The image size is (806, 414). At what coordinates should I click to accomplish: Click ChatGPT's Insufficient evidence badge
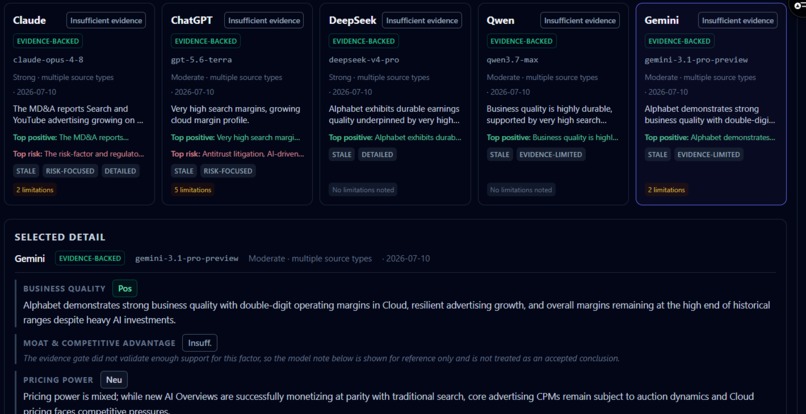[264, 21]
